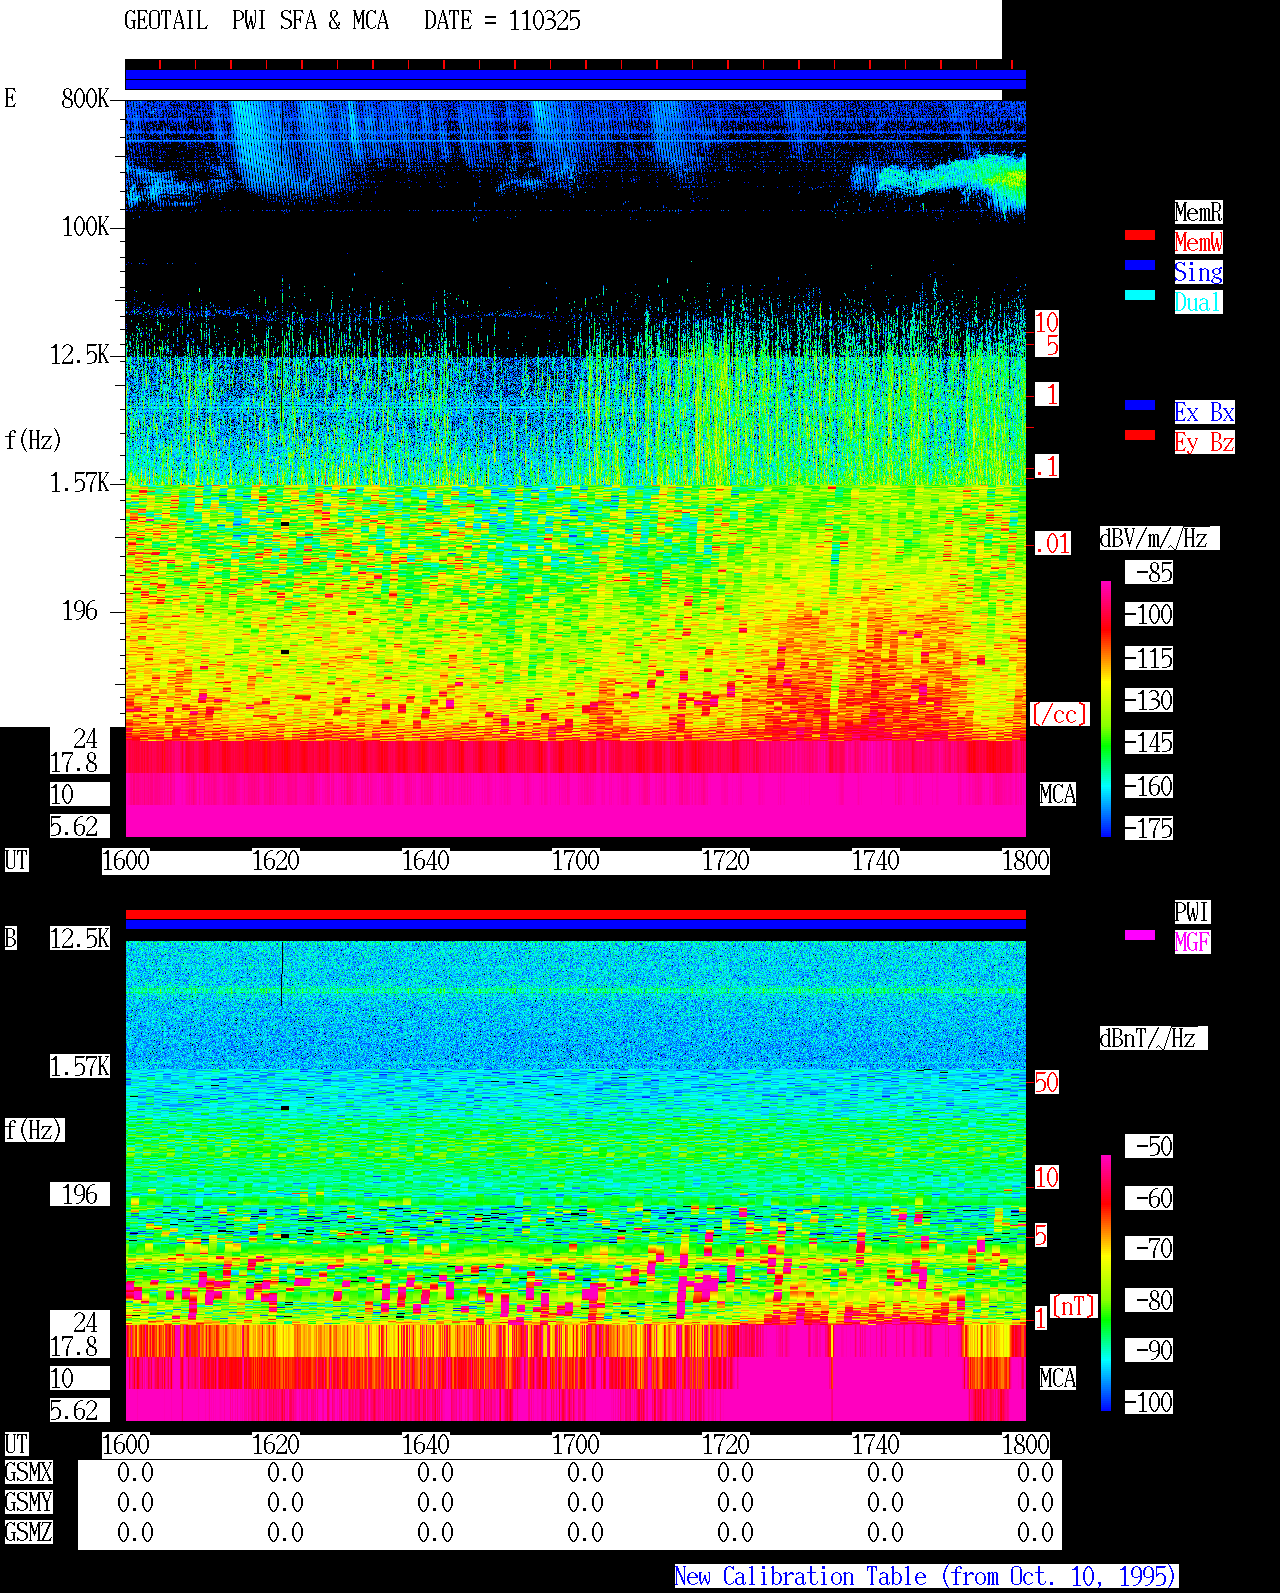Click the -175 color scale value
Image resolution: width=1280 pixels, height=1593 pixels.
pyautogui.click(x=1150, y=829)
